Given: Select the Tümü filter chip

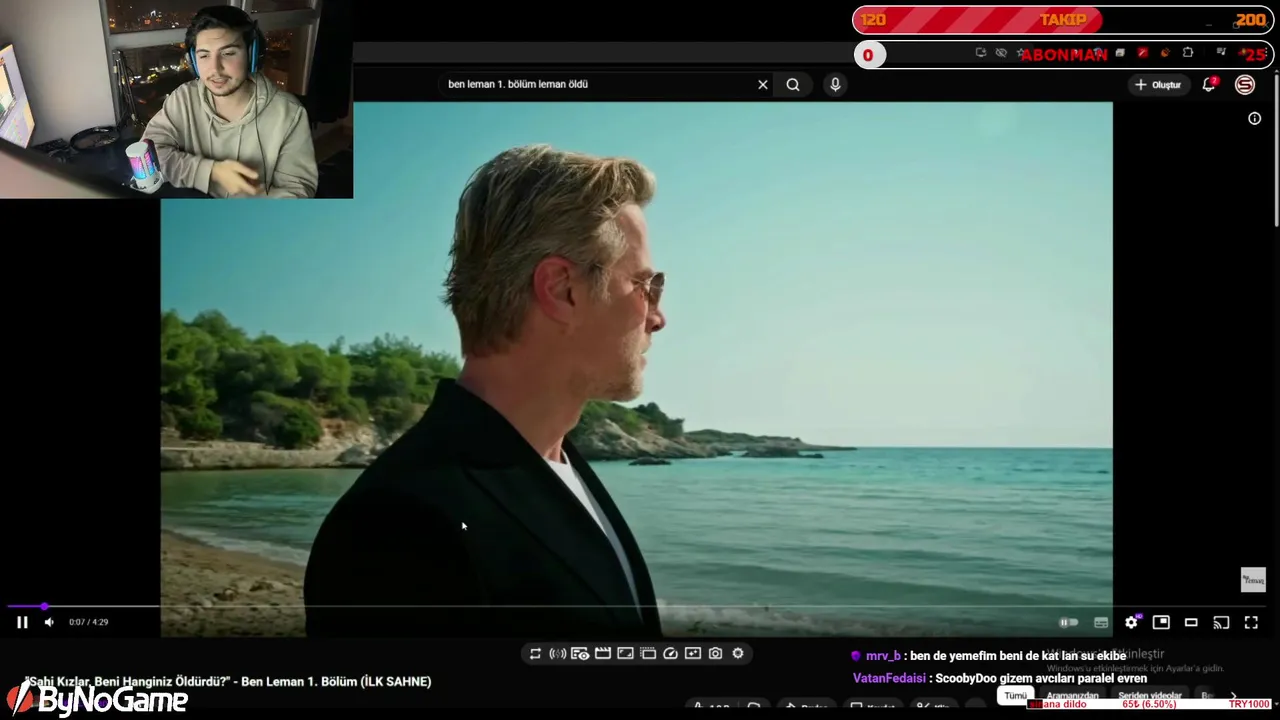Looking at the screenshot, I should (1015, 695).
